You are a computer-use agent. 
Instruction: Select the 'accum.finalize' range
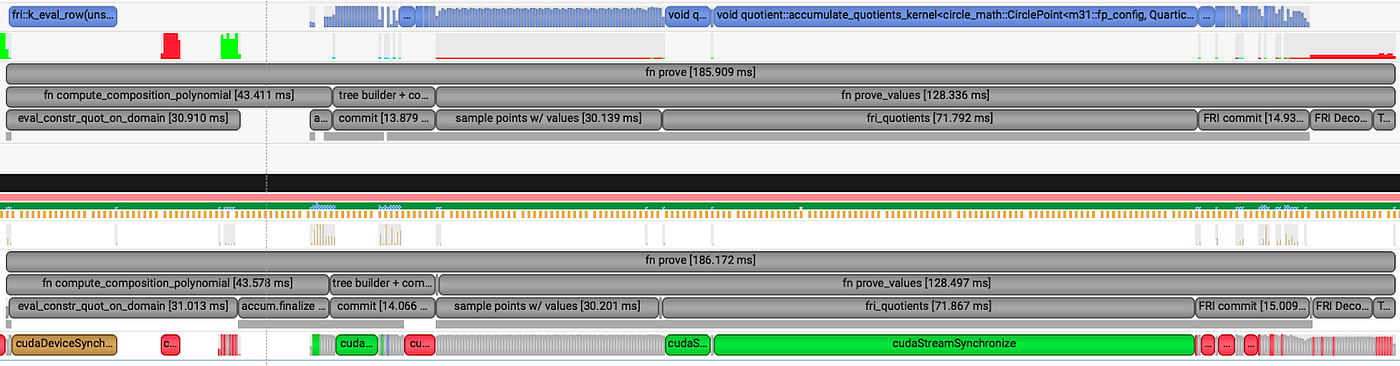point(283,306)
